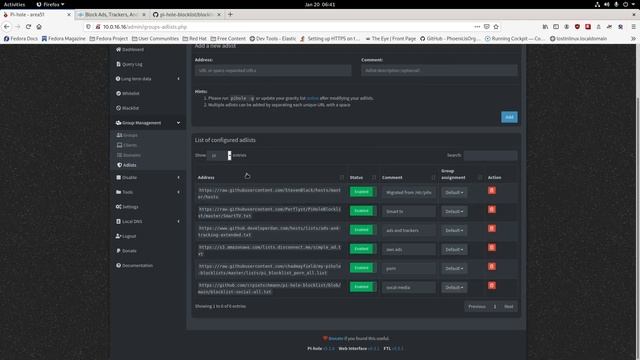Viewport: 640px width, 360px height.
Task: Open GNOME Activities overview
Action: pyautogui.click(x=14, y=4)
